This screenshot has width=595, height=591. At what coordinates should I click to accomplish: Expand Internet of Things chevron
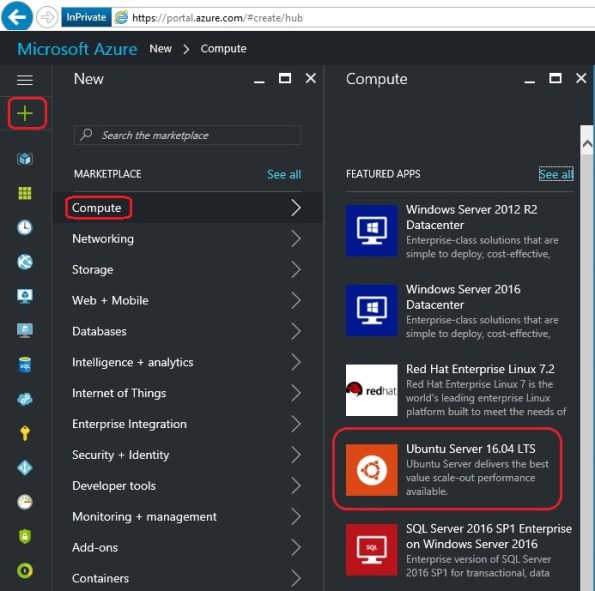tap(296, 393)
